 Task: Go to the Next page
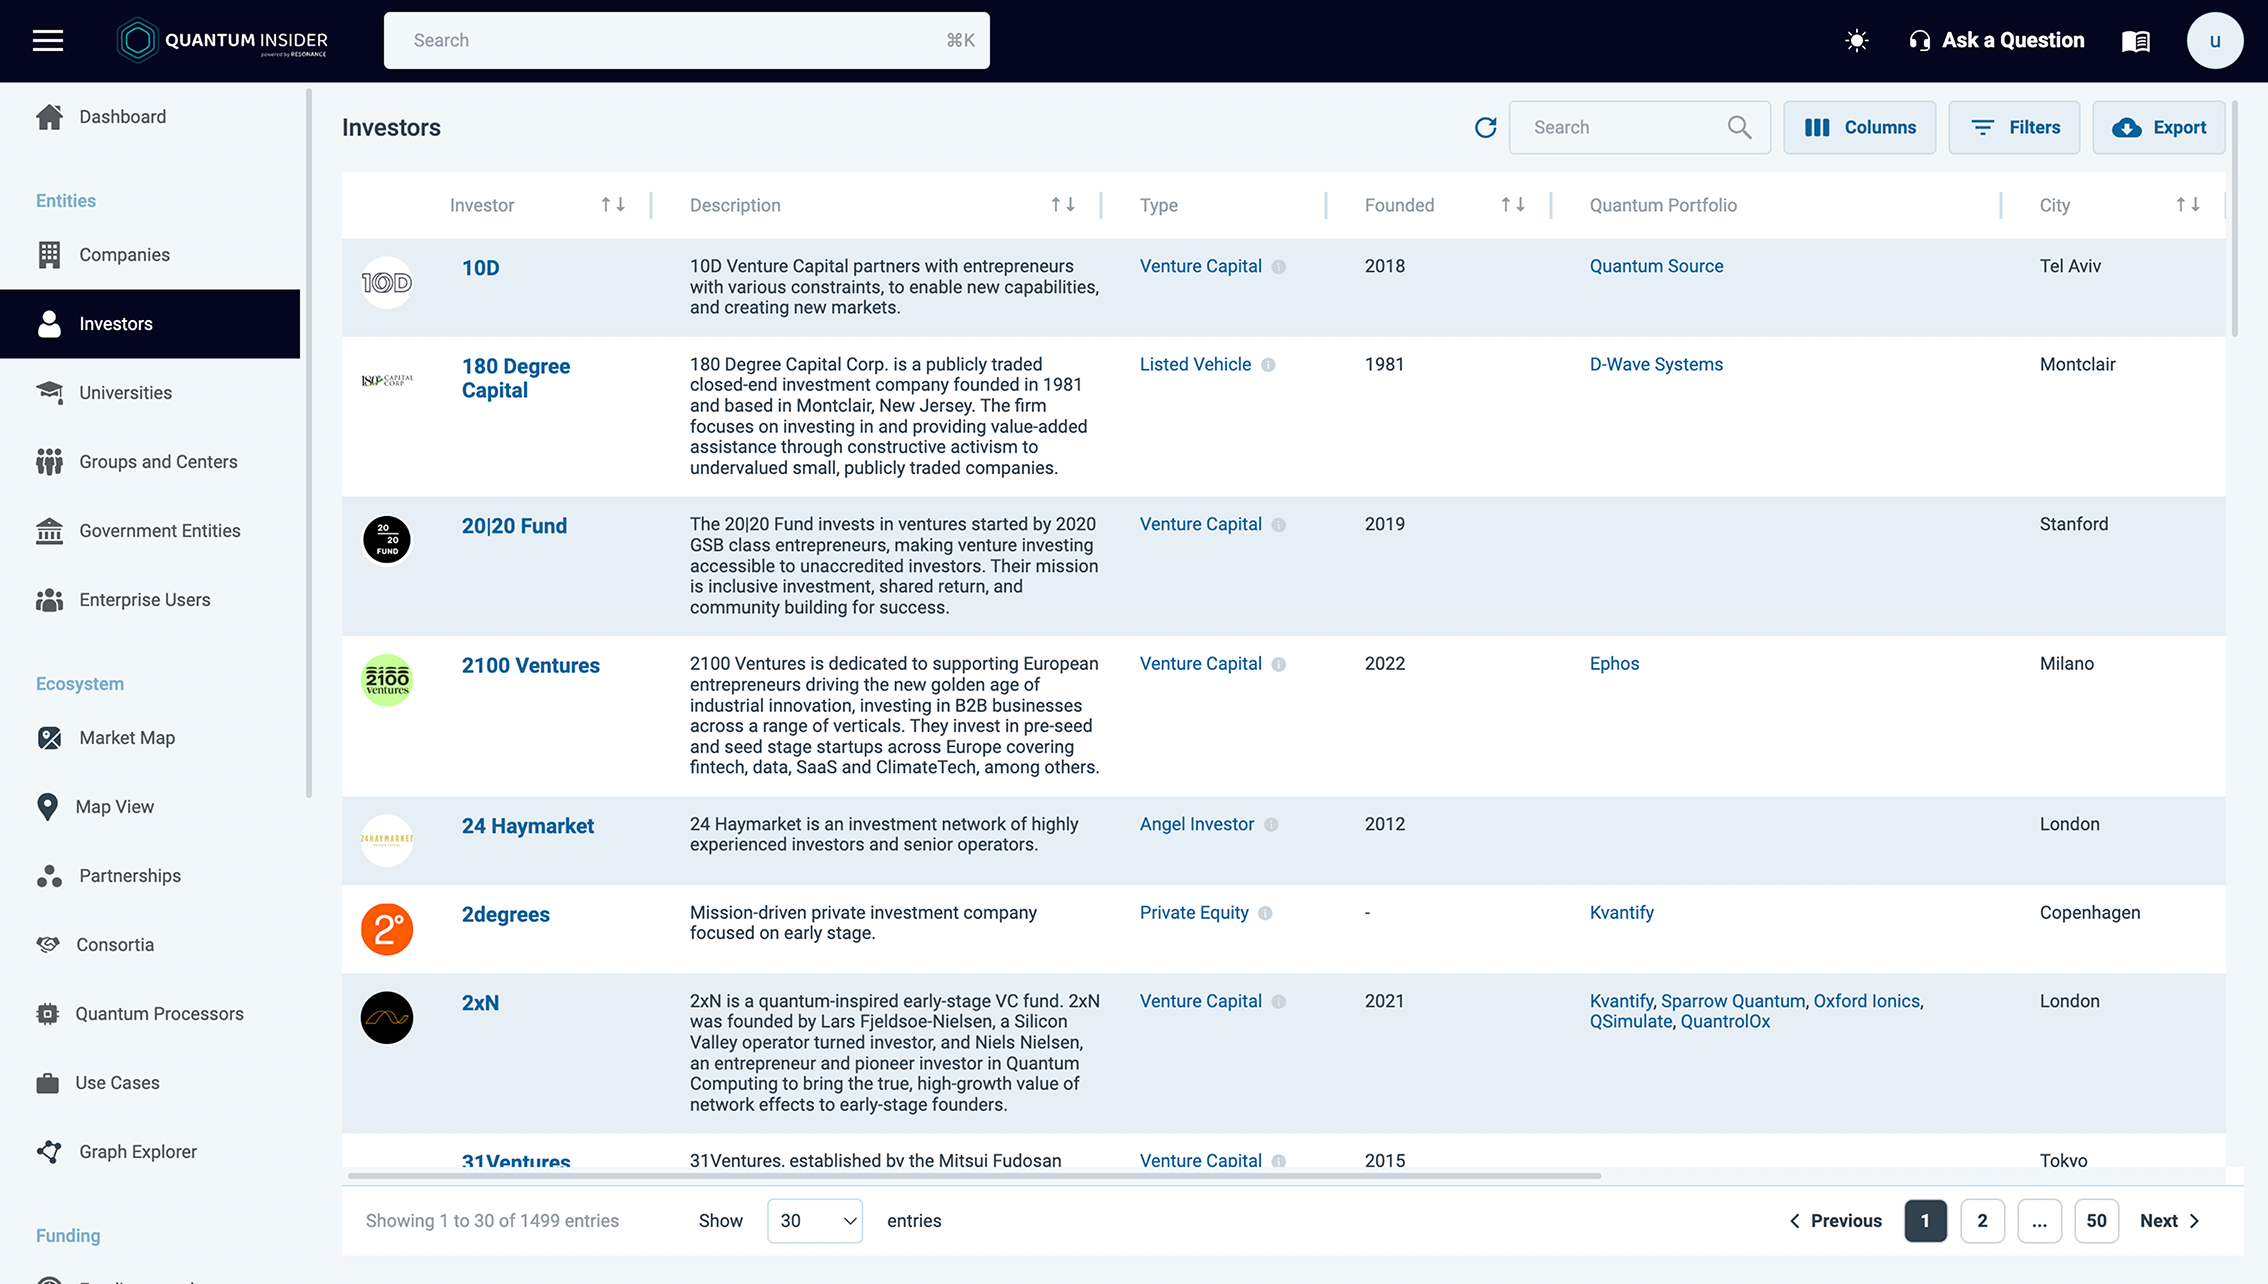click(2170, 1221)
